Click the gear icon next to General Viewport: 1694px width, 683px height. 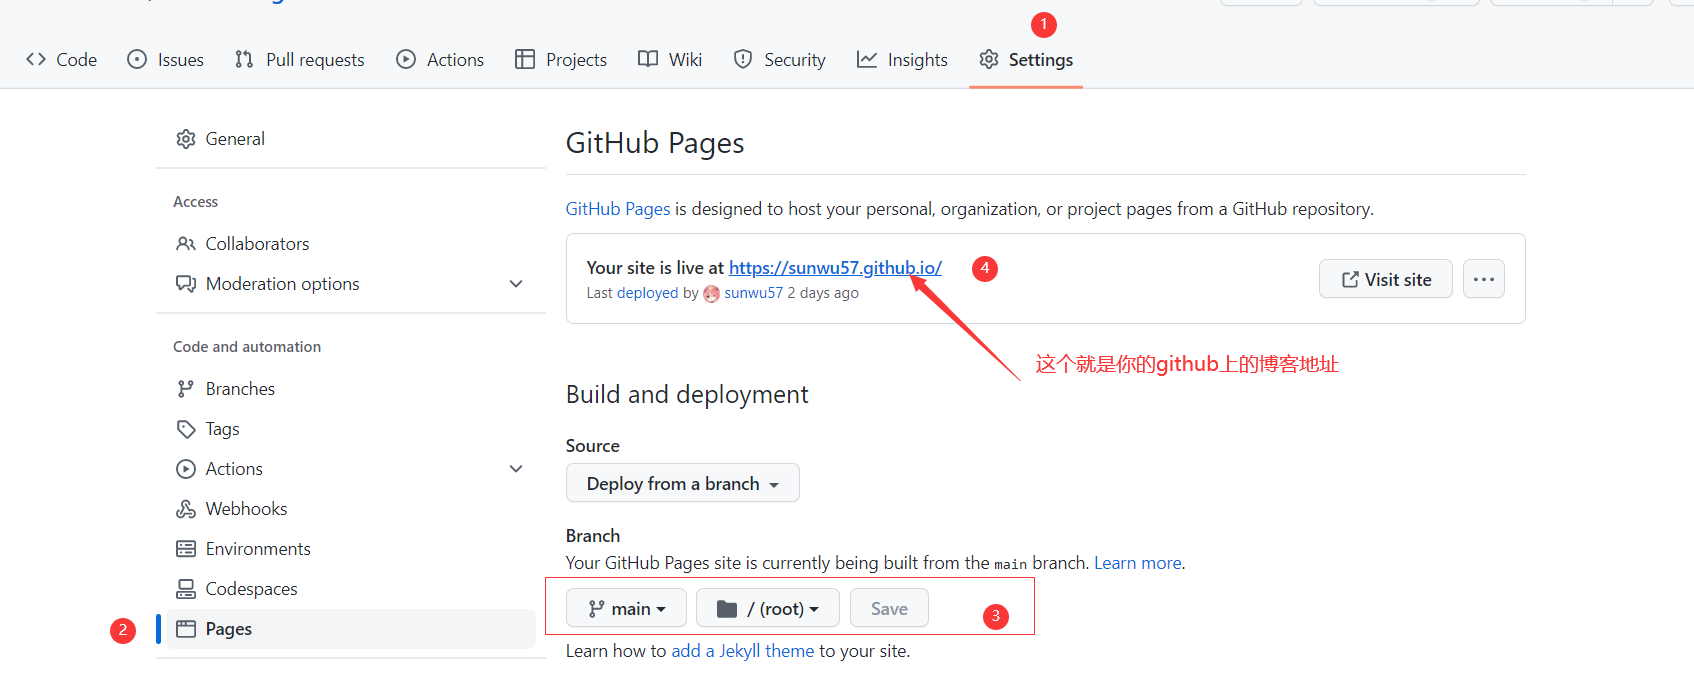[186, 139]
